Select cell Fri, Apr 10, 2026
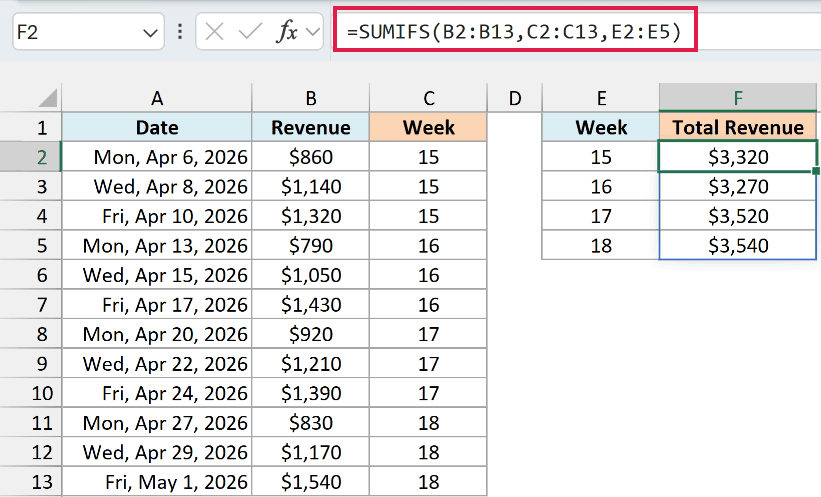The height and width of the screenshot is (497, 821). tap(157, 216)
